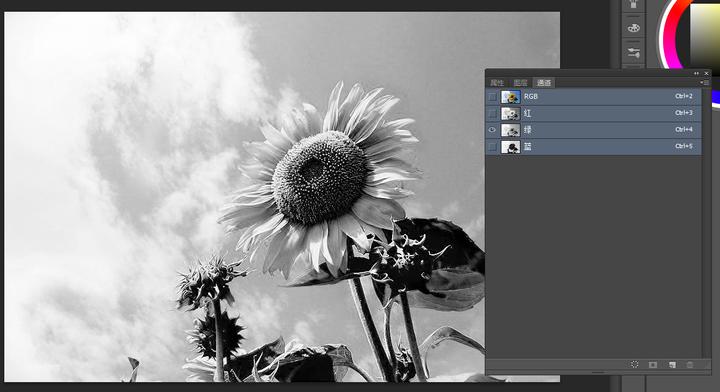Create new channel icon
This screenshot has width=720, height=392.
point(672,364)
